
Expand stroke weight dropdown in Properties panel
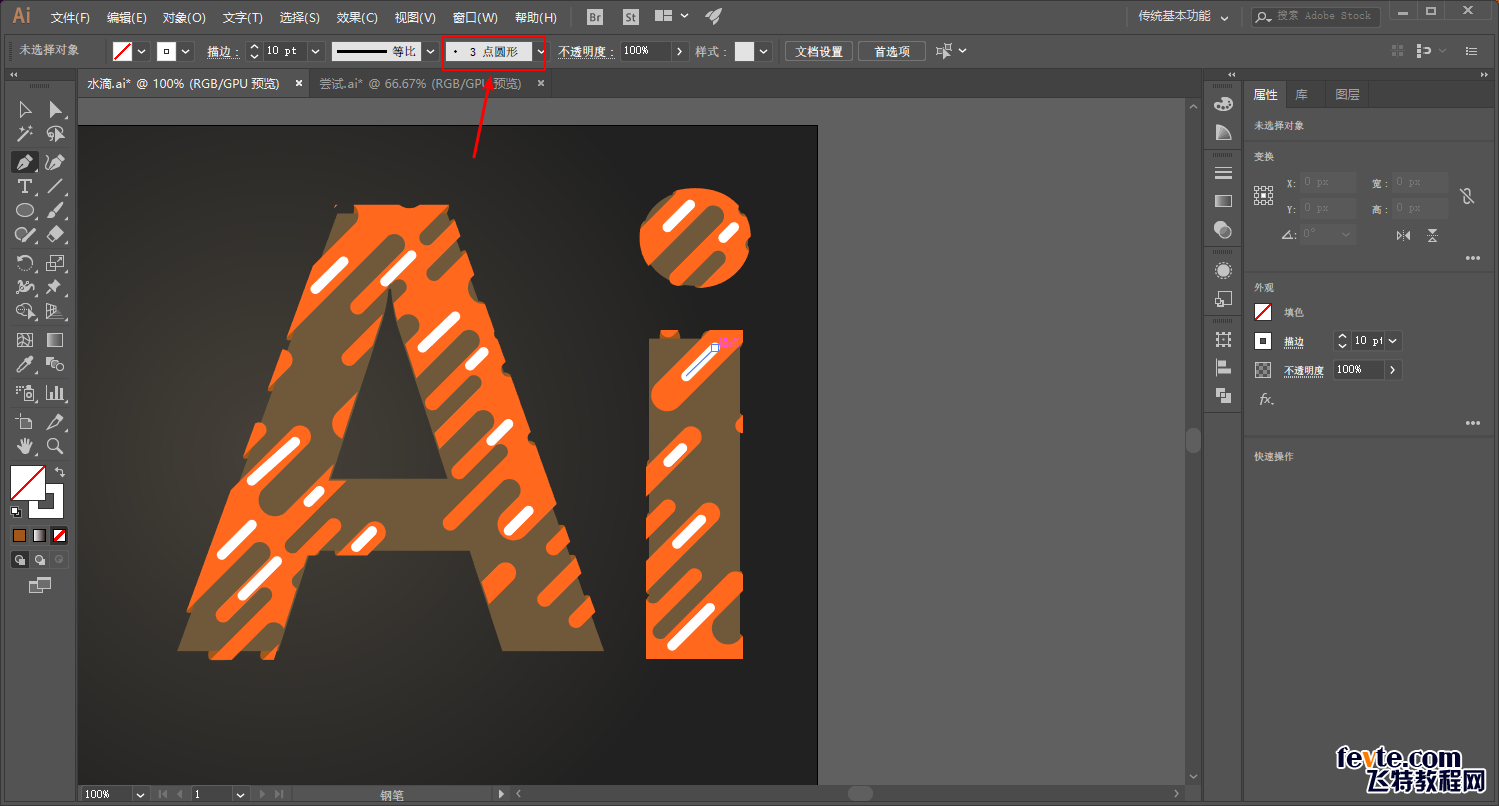[1394, 341]
